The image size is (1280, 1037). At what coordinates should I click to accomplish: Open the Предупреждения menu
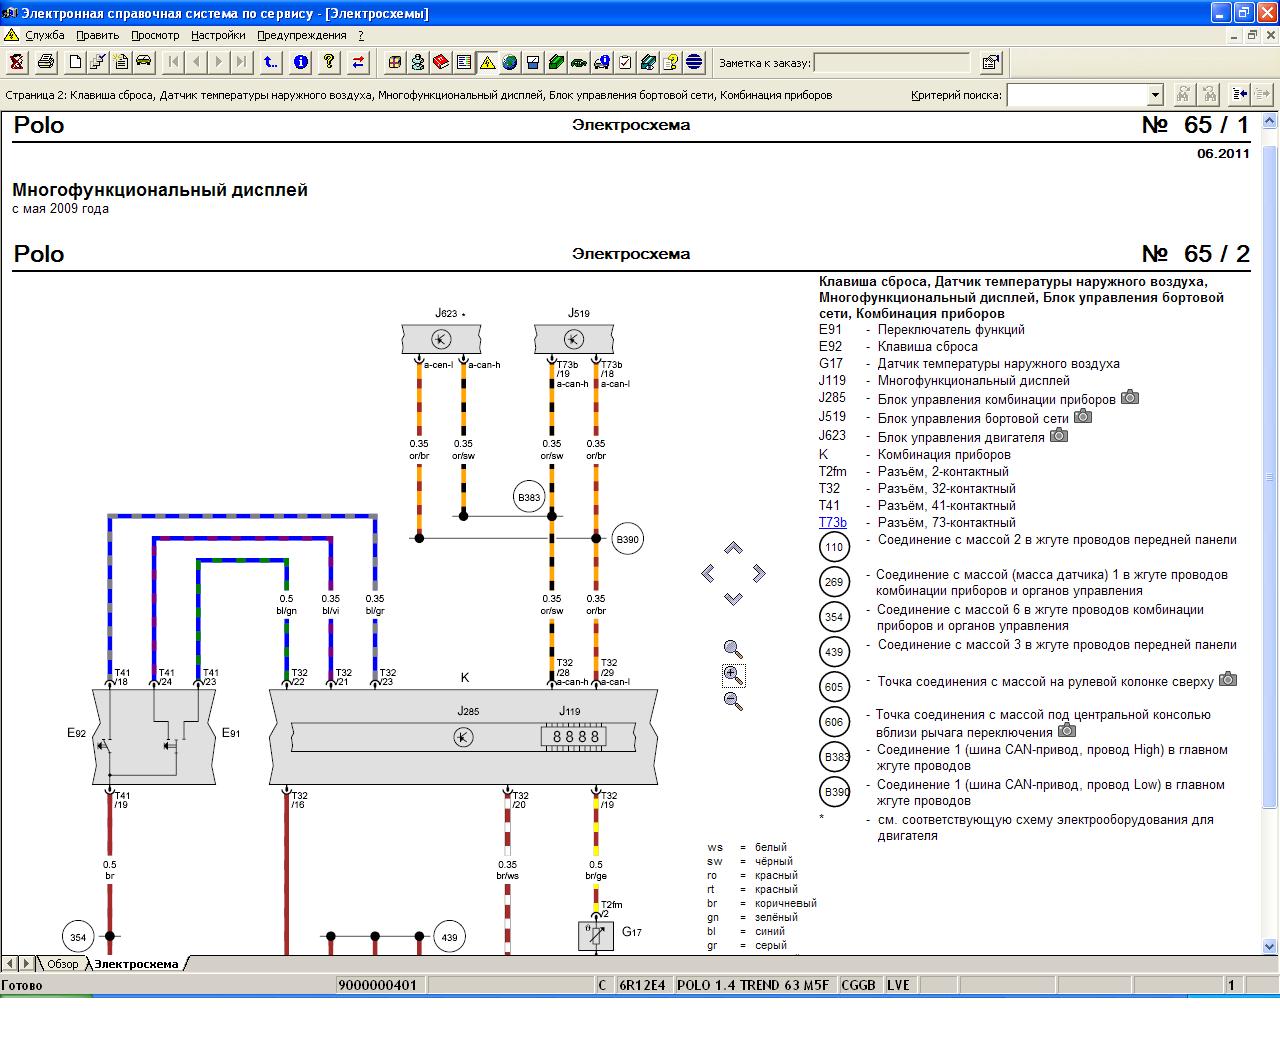coord(301,35)
